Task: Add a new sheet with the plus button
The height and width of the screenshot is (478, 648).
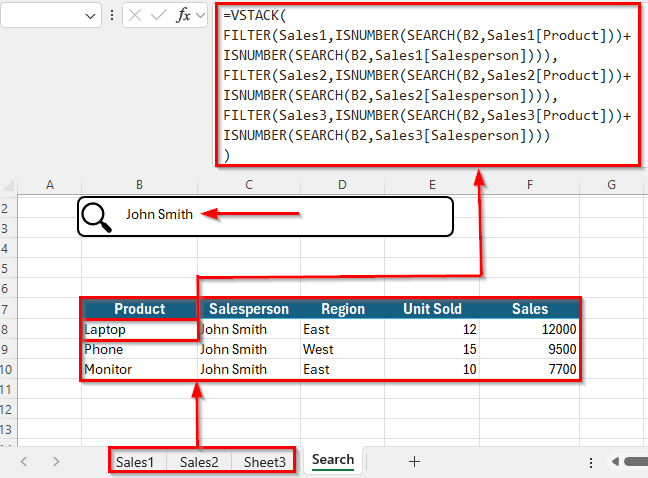Action: 414,461
